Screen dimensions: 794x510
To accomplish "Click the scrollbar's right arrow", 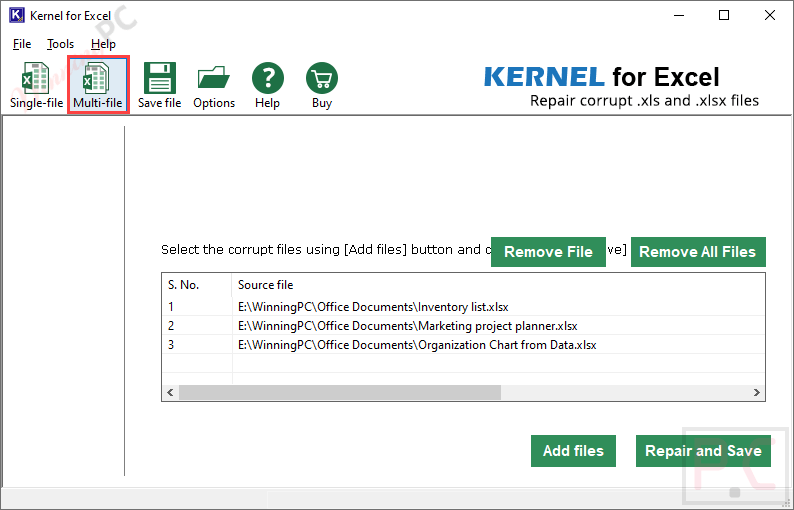I will [x=757, y=393].
